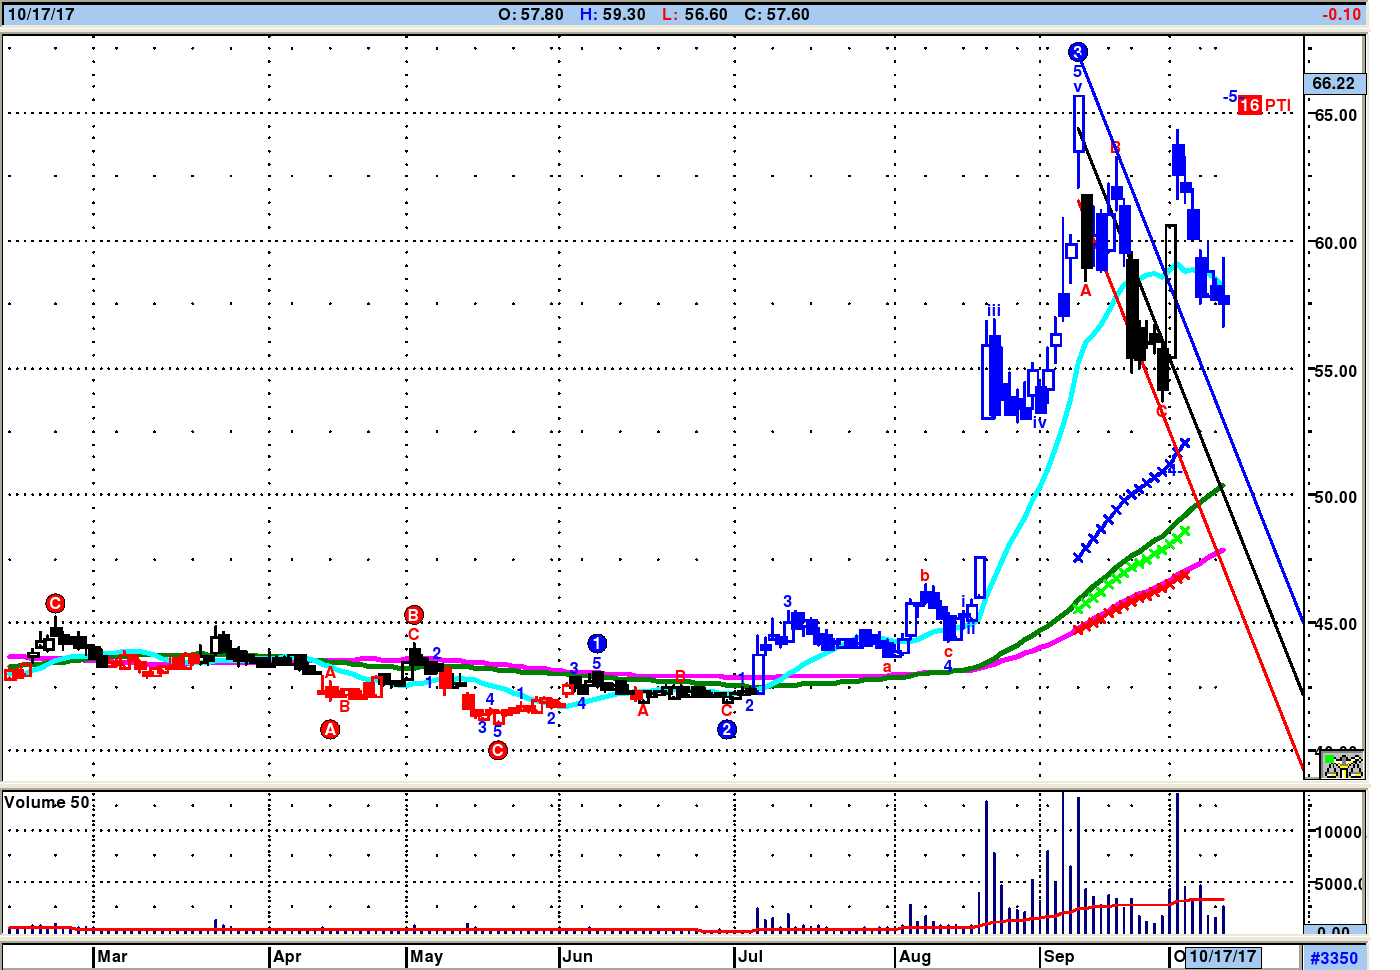The width and height of the screenshot is (1400, 970).
Task: Click the 65.00 price scale label
Action: tap(1335, 115)
